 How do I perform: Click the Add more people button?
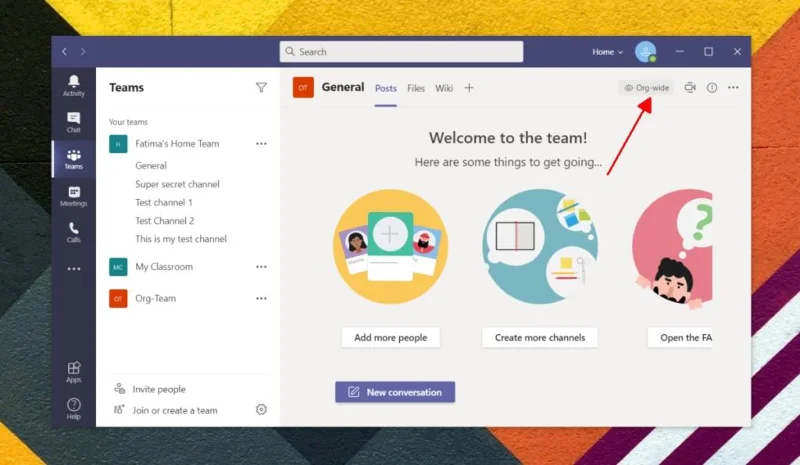tap(390, 337)
